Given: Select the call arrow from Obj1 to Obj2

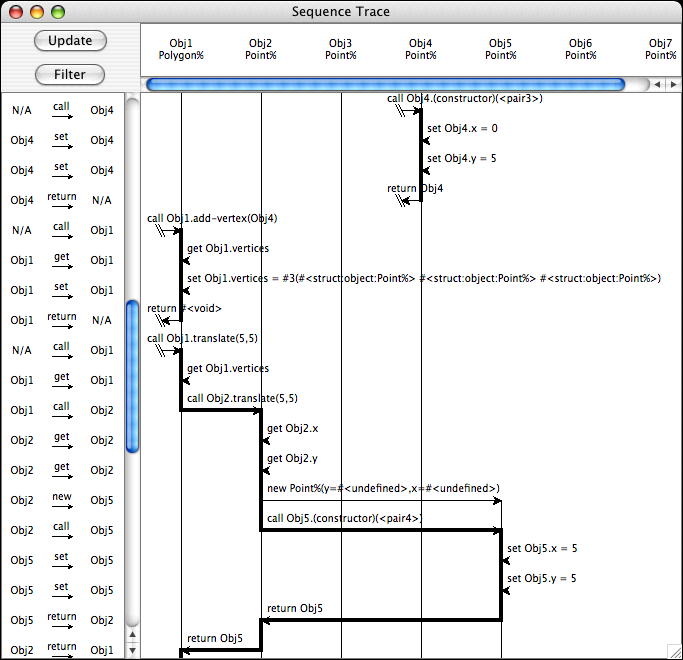Looking at the screenshot, I should point(62,410).
